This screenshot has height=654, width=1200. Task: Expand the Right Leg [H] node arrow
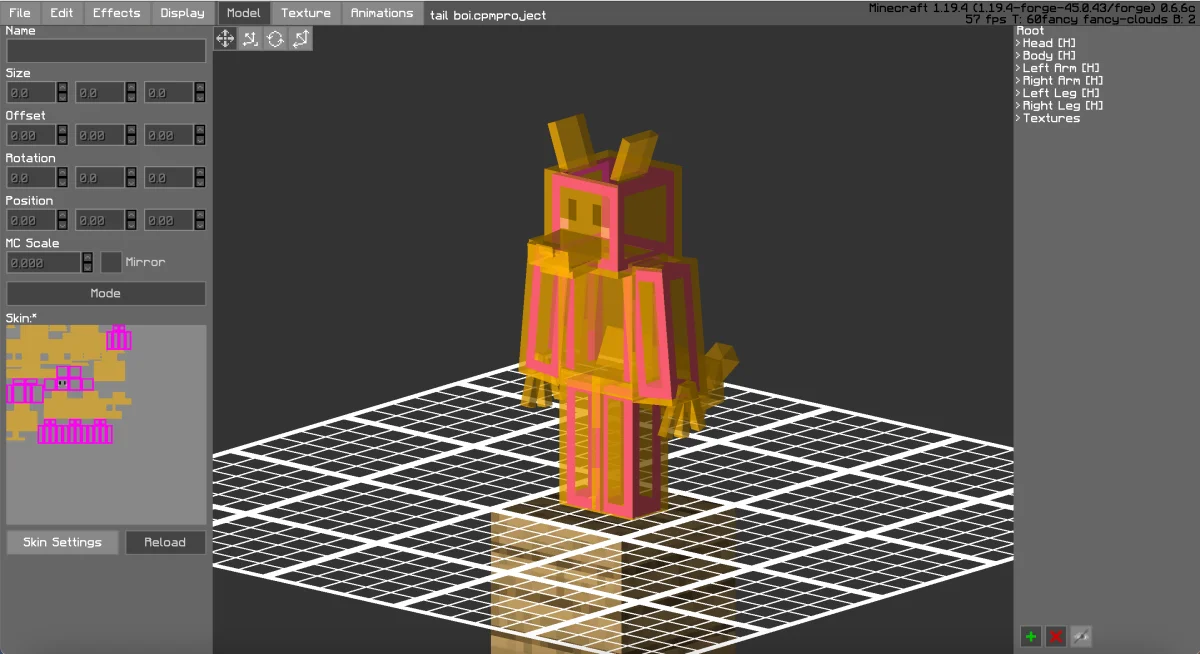[x=1018, y=105]
